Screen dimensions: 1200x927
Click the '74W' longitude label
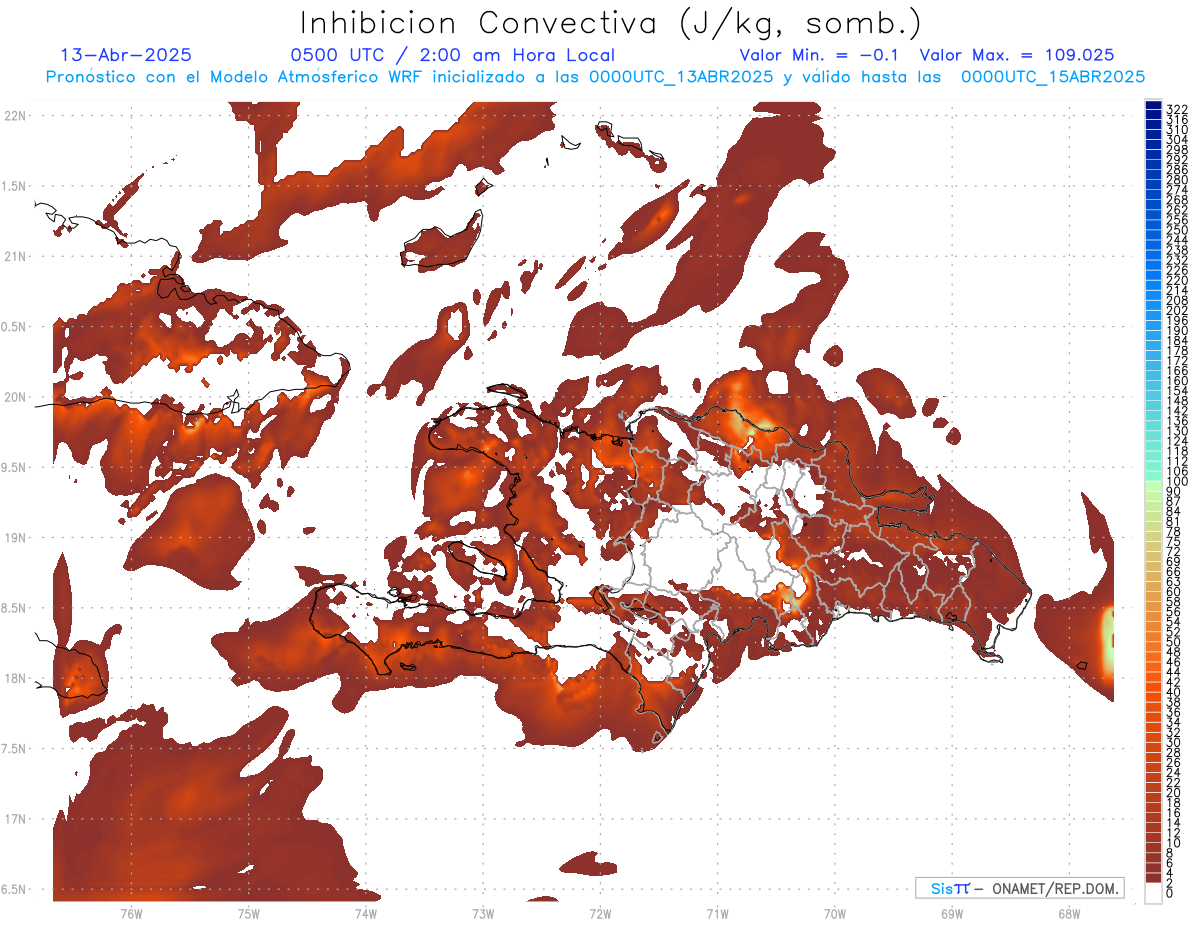366,913
